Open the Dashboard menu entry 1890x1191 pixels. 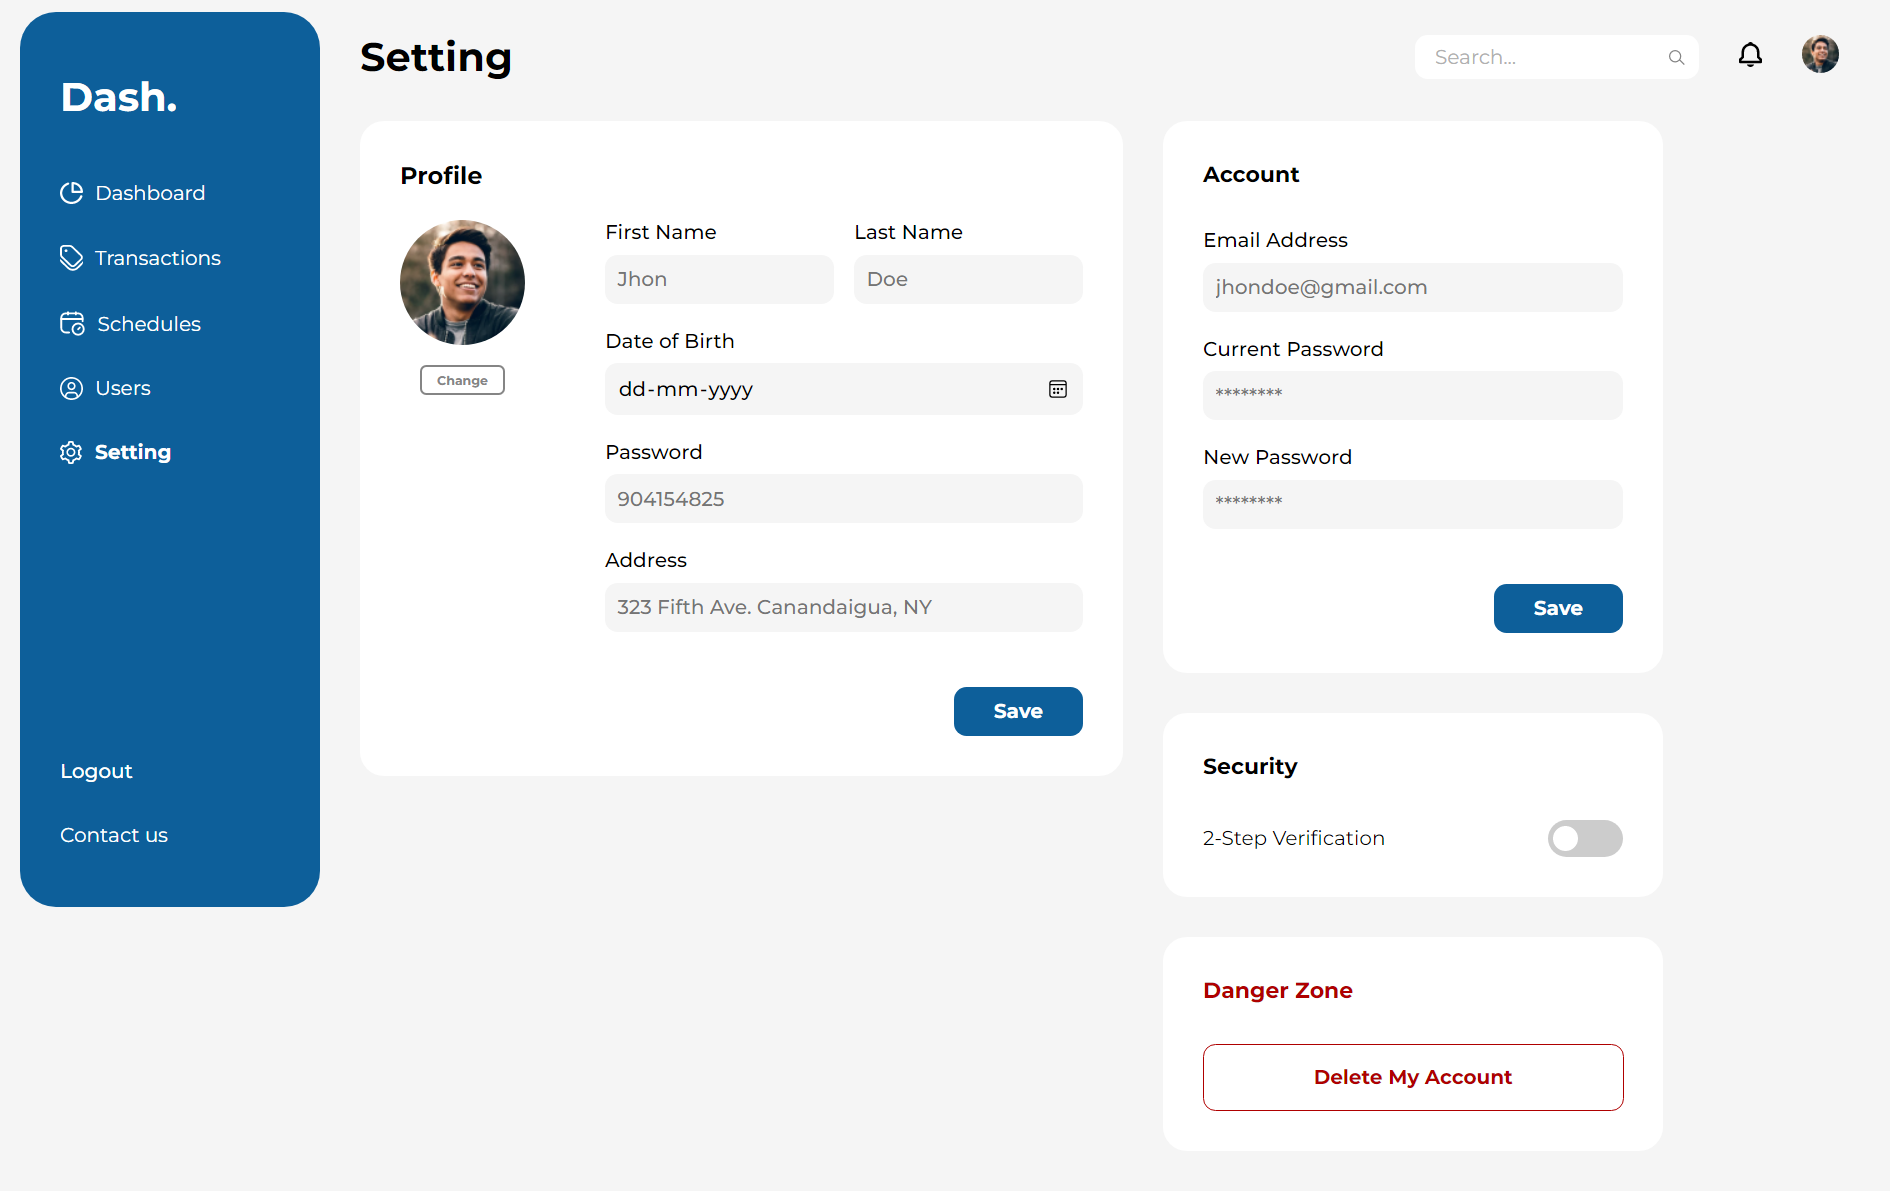point(150,192)
